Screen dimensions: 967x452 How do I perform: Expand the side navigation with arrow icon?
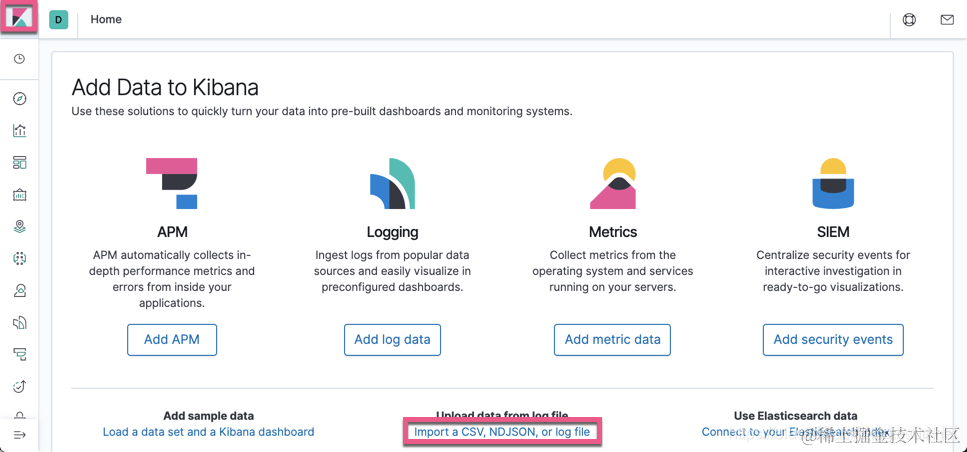(20, 435)
